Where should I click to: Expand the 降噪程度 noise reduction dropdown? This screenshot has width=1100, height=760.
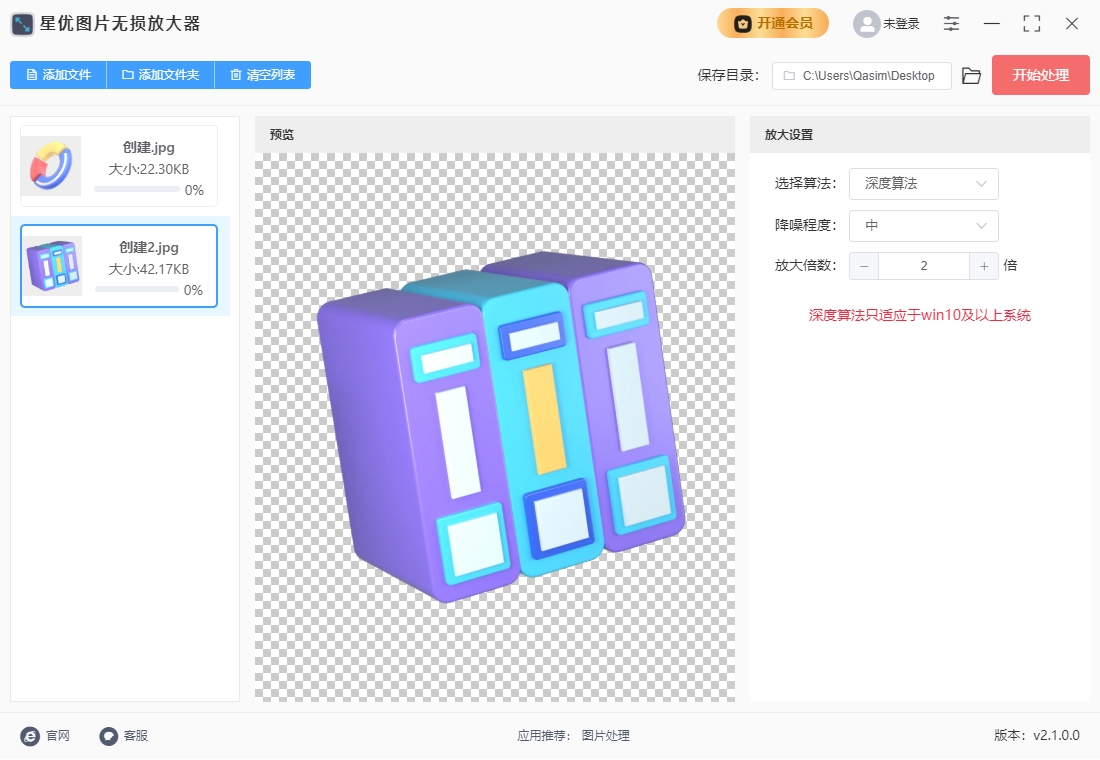[x=923, y=226]
